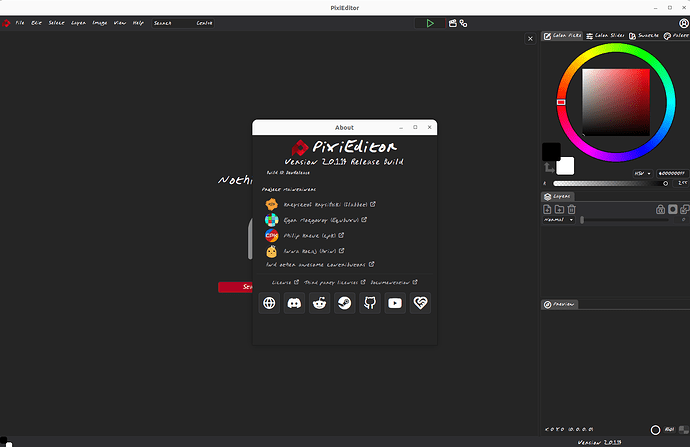Screen dimensions: 690x447
Task: Expand the Normal blend mode dropdown
Action: (x=558, y=220)
